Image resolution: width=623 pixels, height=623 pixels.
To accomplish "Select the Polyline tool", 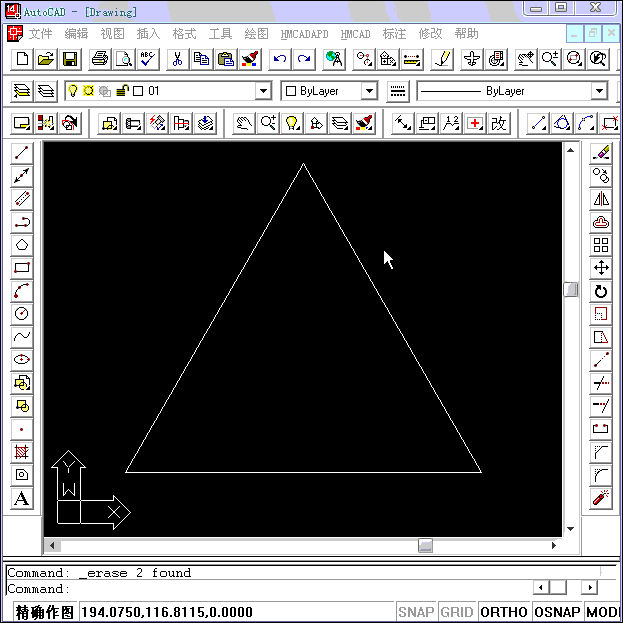I will [21, 222].
